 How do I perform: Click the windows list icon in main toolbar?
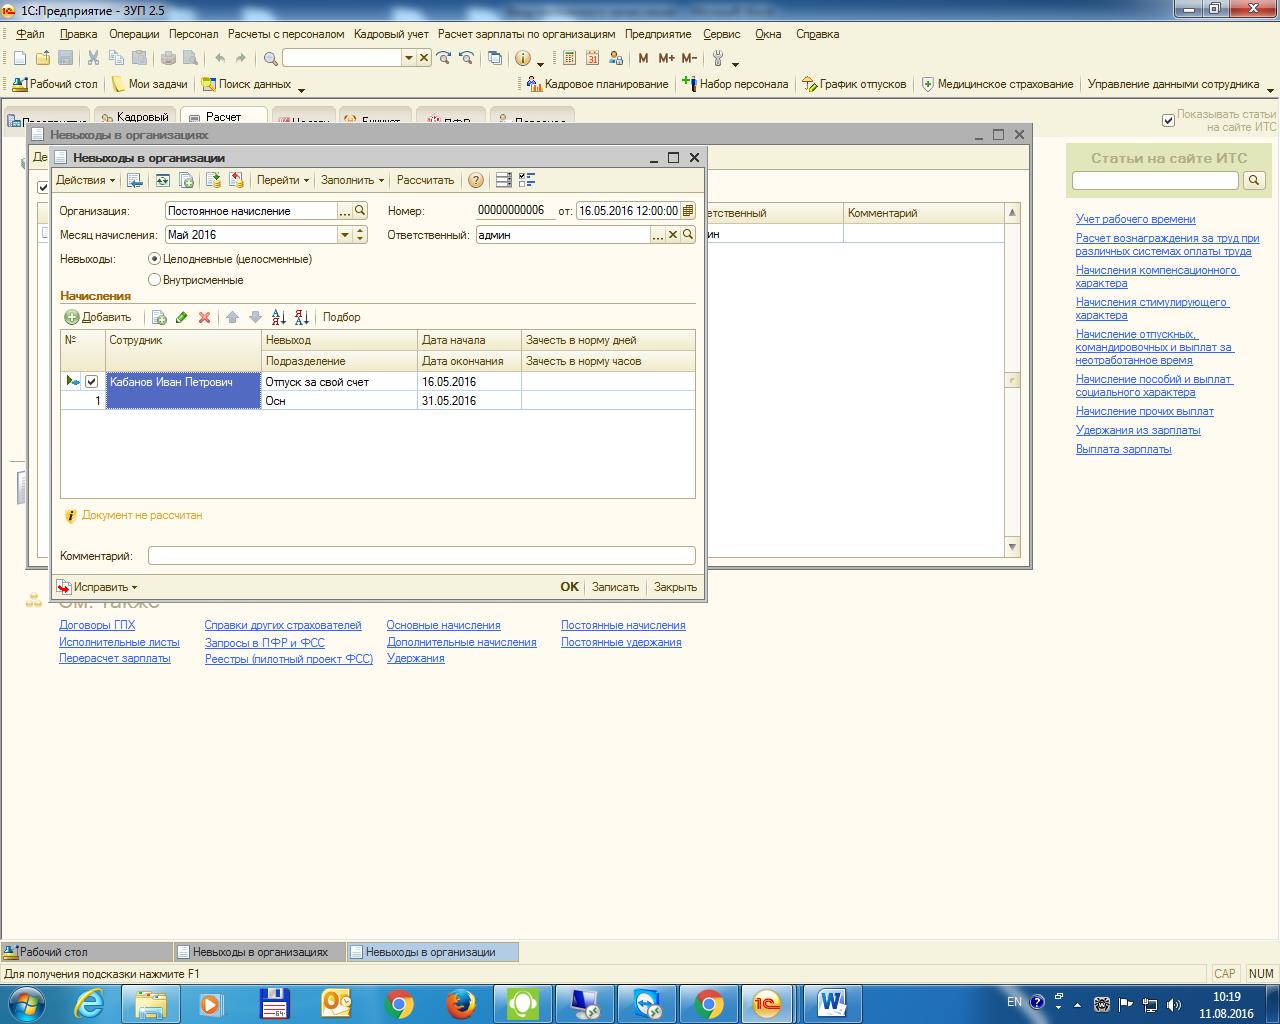[x=494, y=58]
